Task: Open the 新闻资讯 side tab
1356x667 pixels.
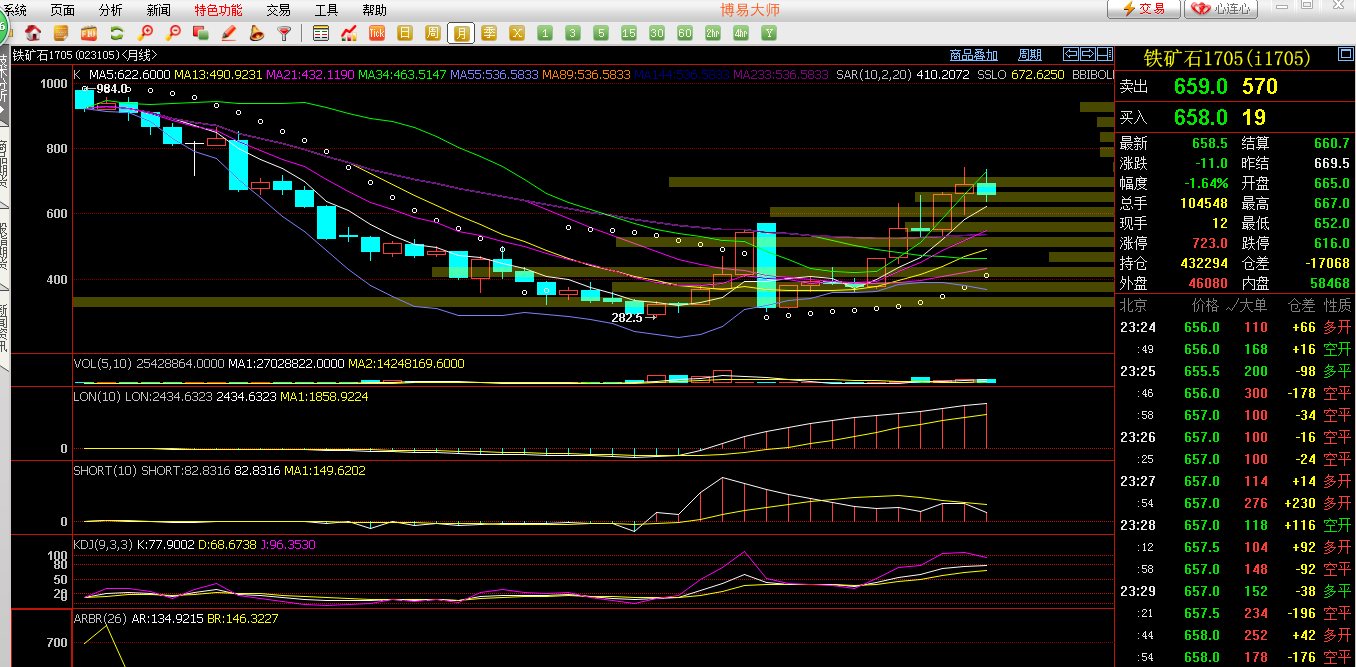Action: pyautogui.click(x=4, y=326)
